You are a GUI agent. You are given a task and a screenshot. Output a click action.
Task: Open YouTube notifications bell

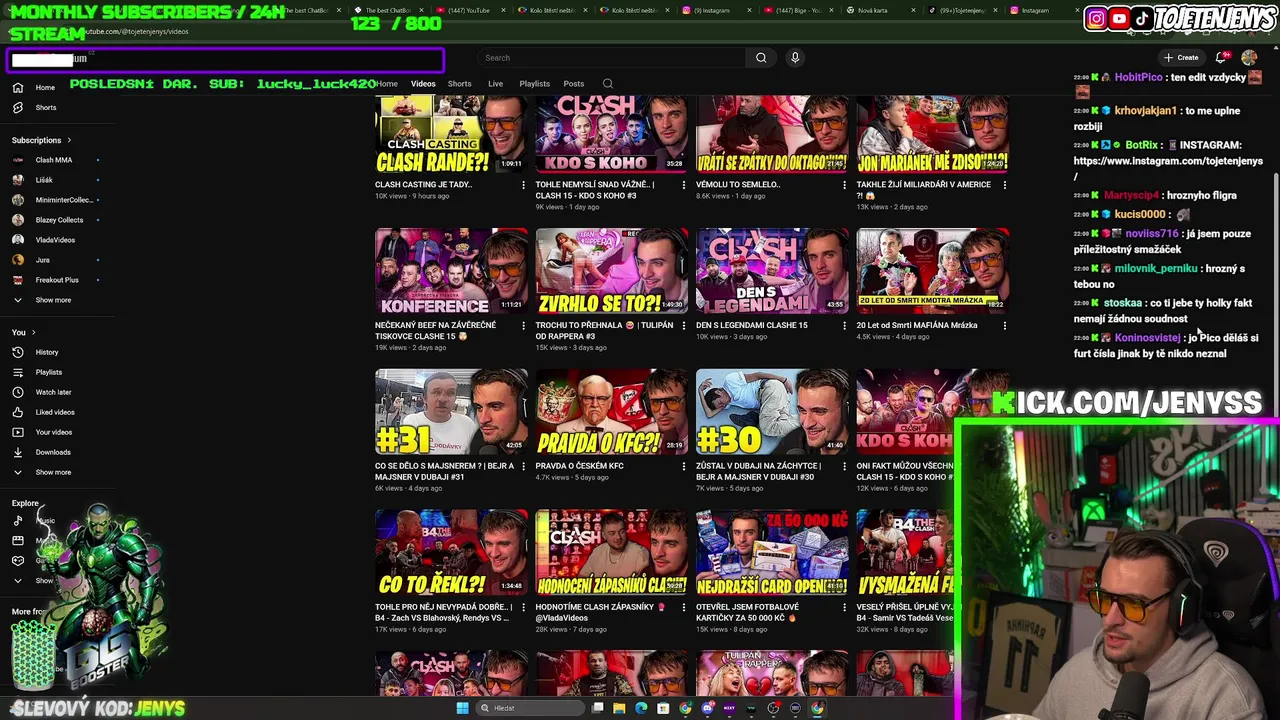click(x=1221, y=58)
